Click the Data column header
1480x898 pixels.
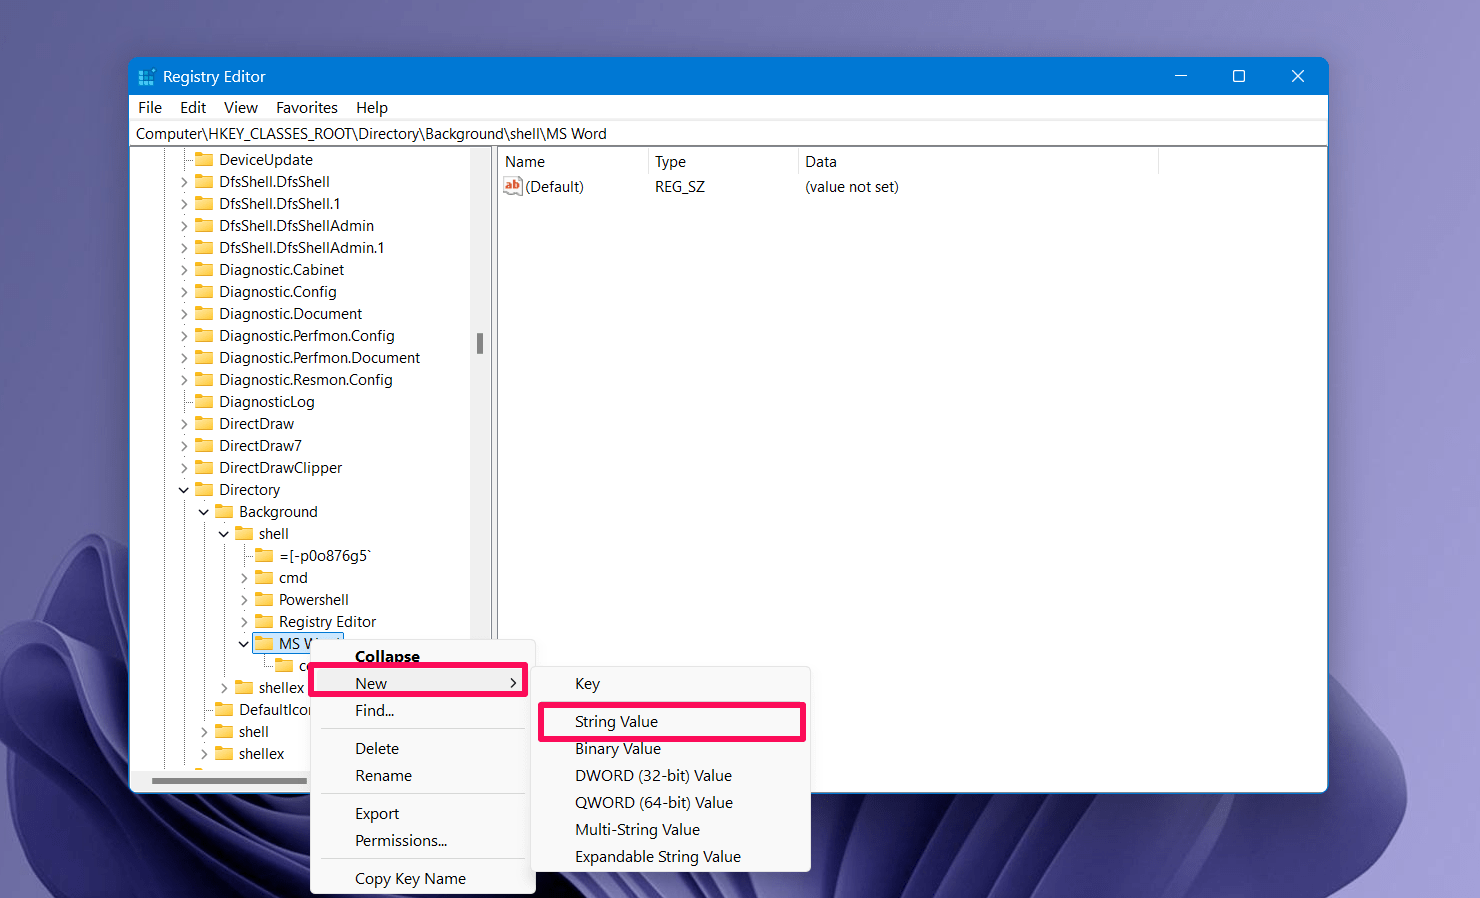click(x=978, y=162)
